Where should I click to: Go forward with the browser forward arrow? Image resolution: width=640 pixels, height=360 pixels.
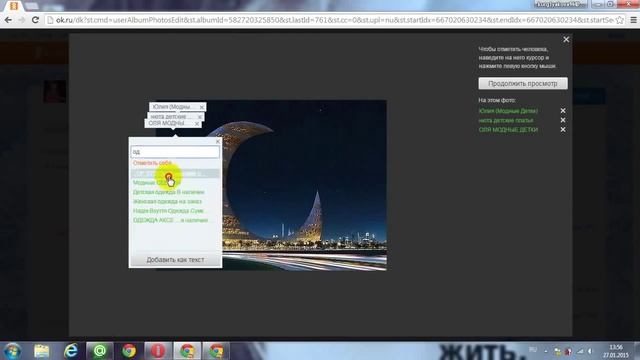click(x=21, y=20)
